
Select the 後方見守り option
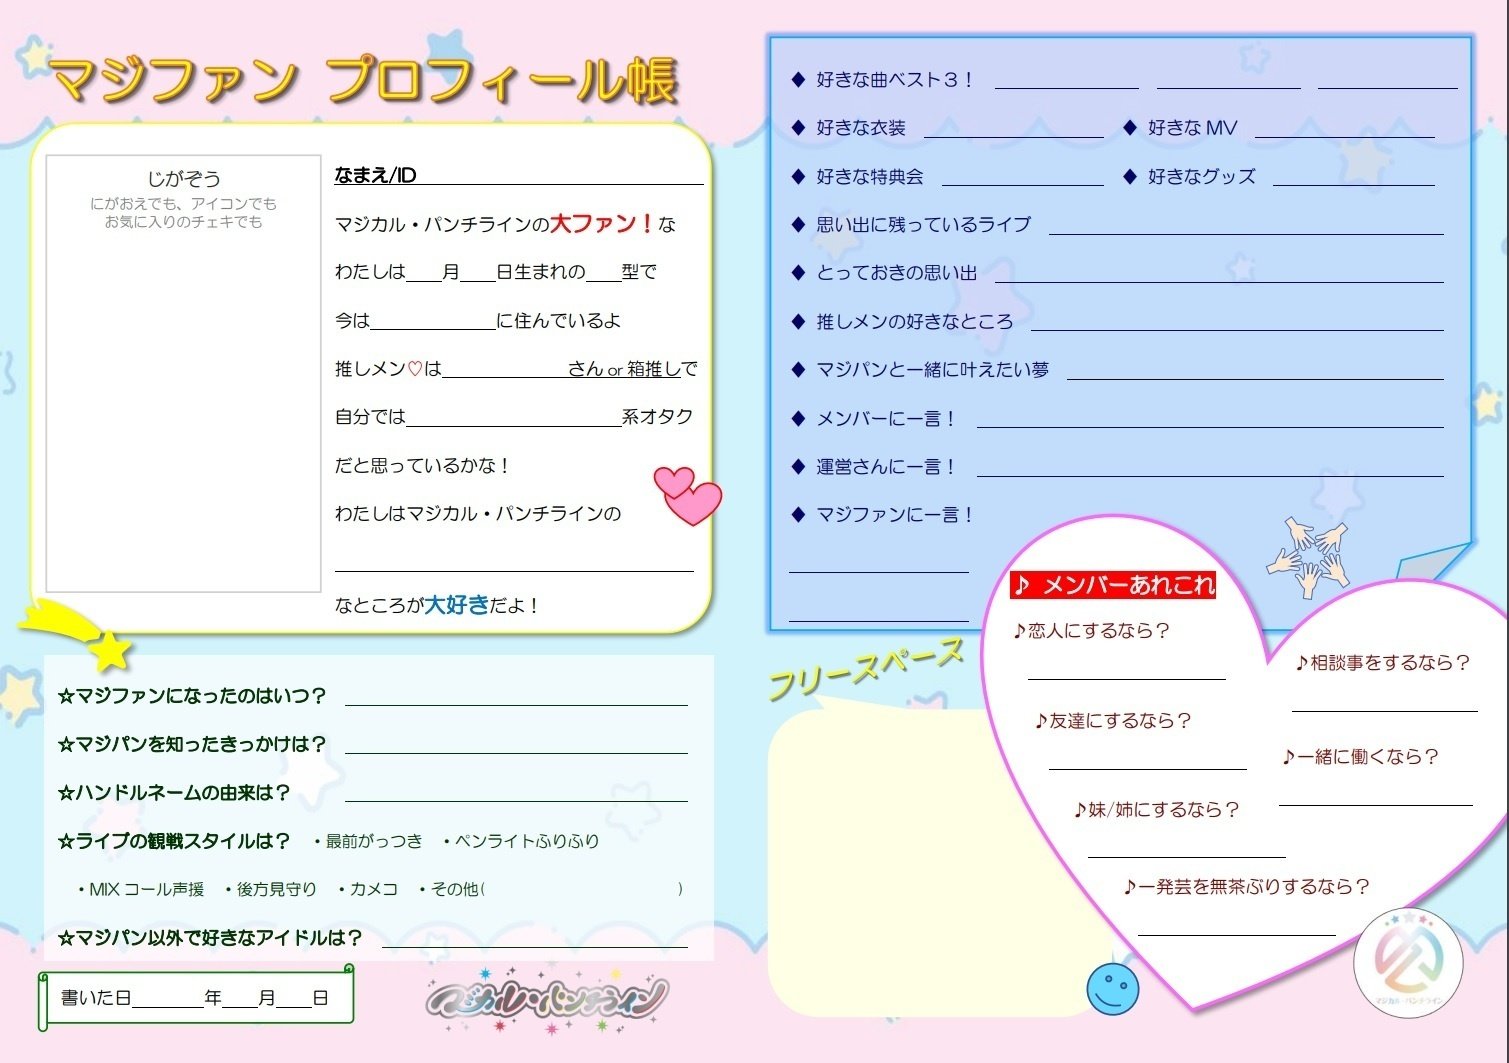click(x=270, y=889)
